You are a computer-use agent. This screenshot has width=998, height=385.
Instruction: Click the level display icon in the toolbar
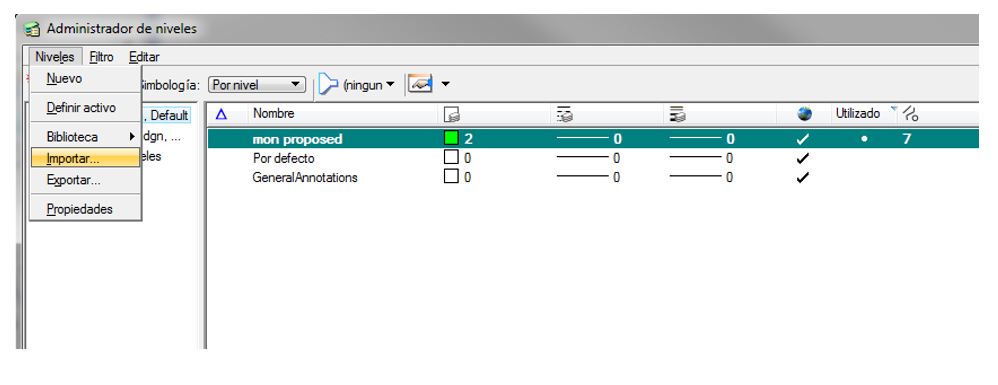[421, 84]
